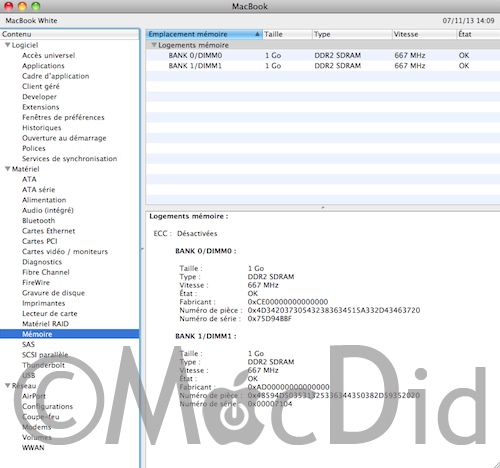Select Volumes under Réseau
500x468 pixels.
pyautogui.click(x=37, y=437)
